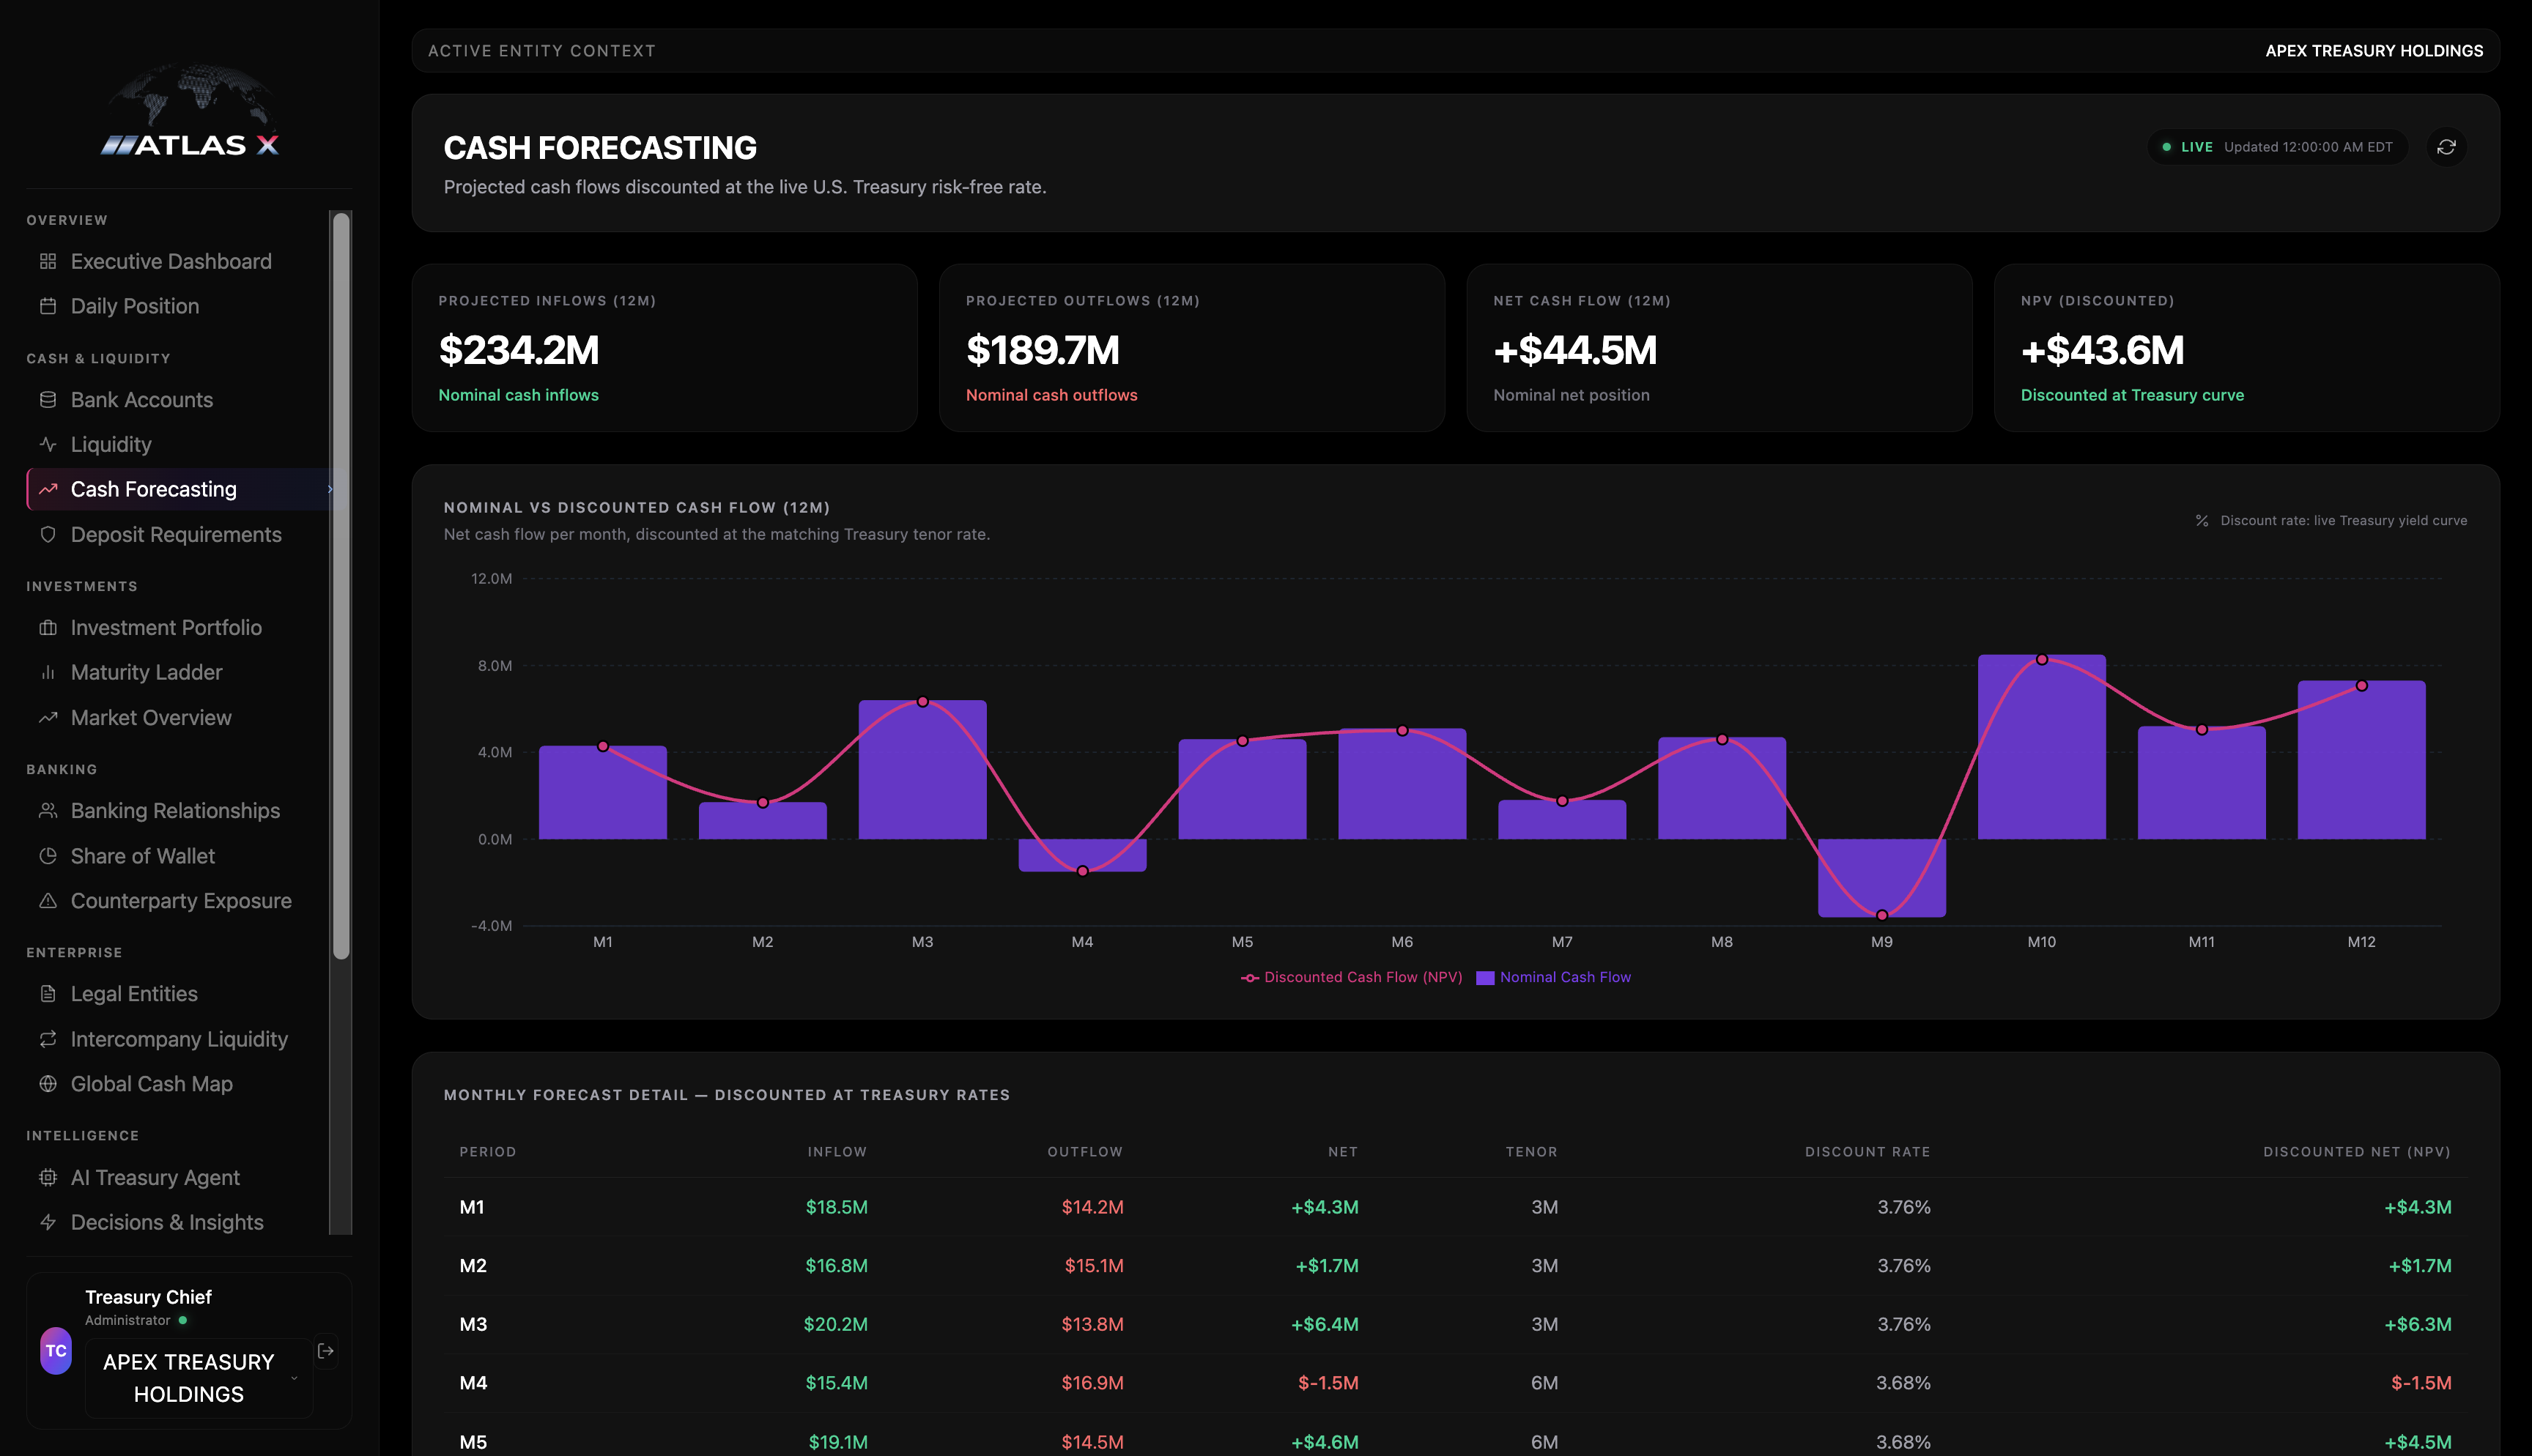Open Investment Portfolio

click(x=166, y=628)
